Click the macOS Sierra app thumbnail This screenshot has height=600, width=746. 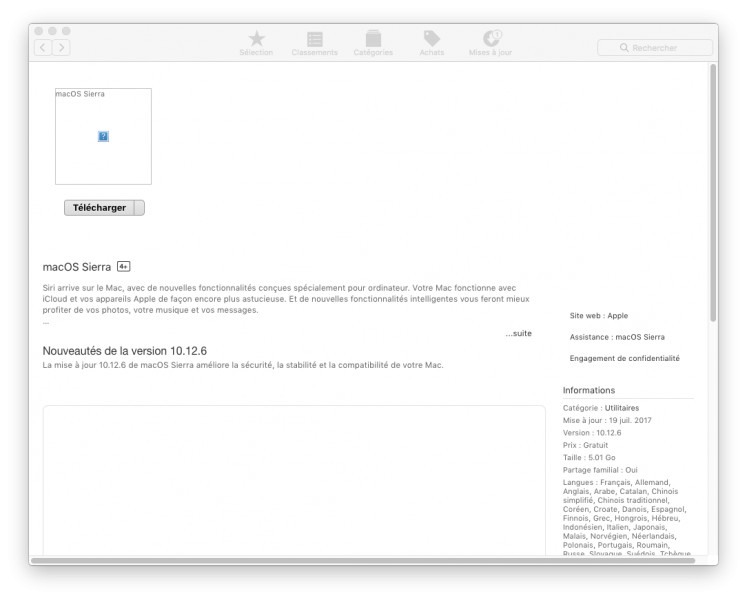tap(103, 137)
